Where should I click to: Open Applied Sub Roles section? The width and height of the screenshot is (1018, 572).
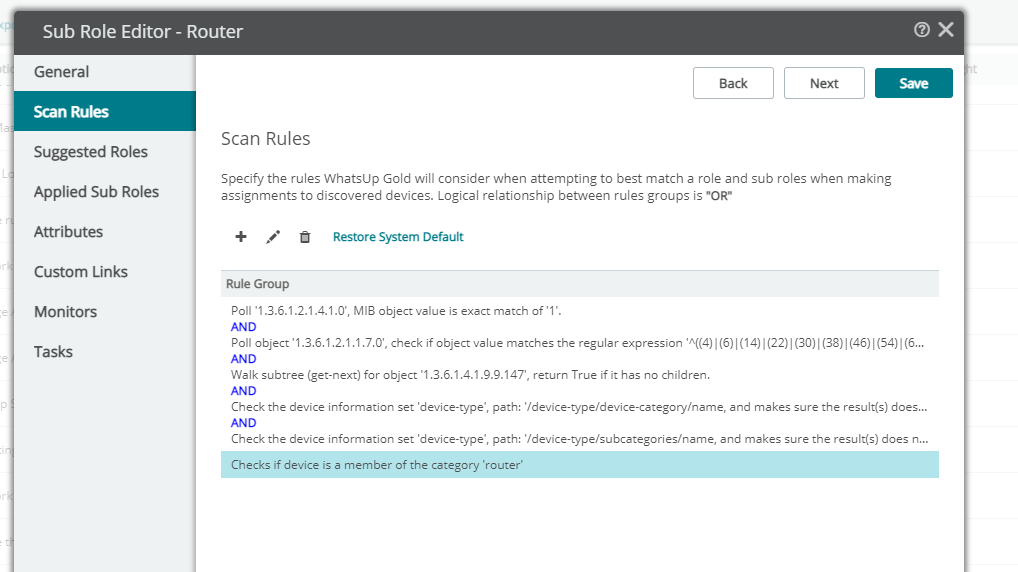pos(105,192)
